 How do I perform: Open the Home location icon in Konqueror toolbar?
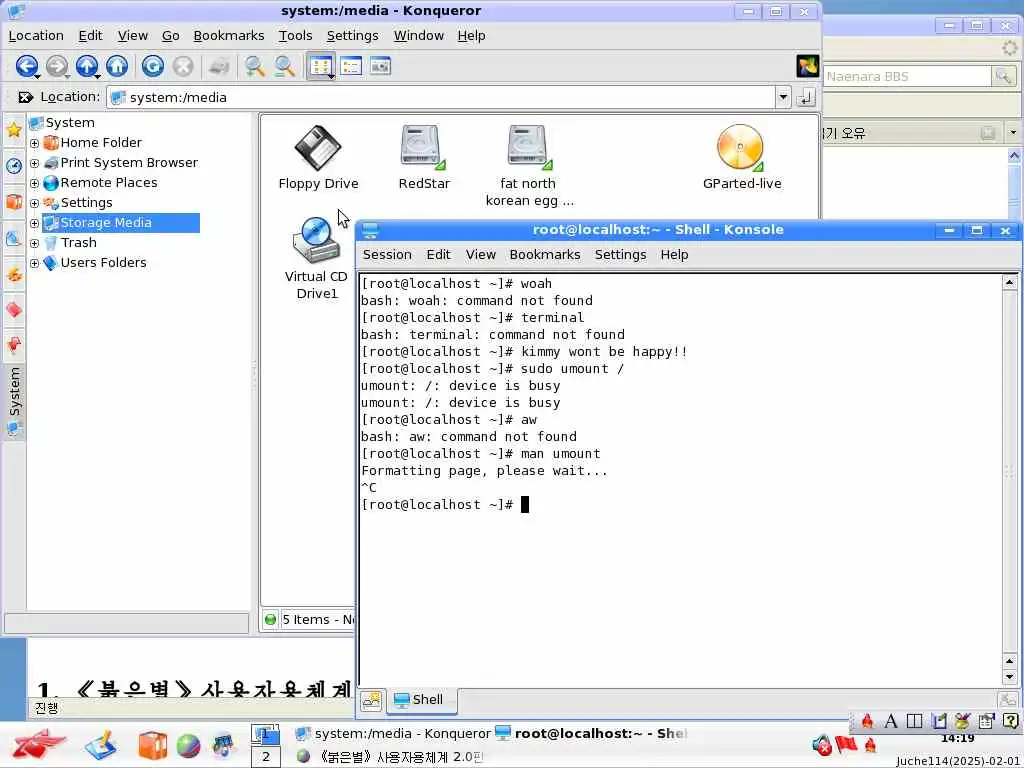click(118, 66)
